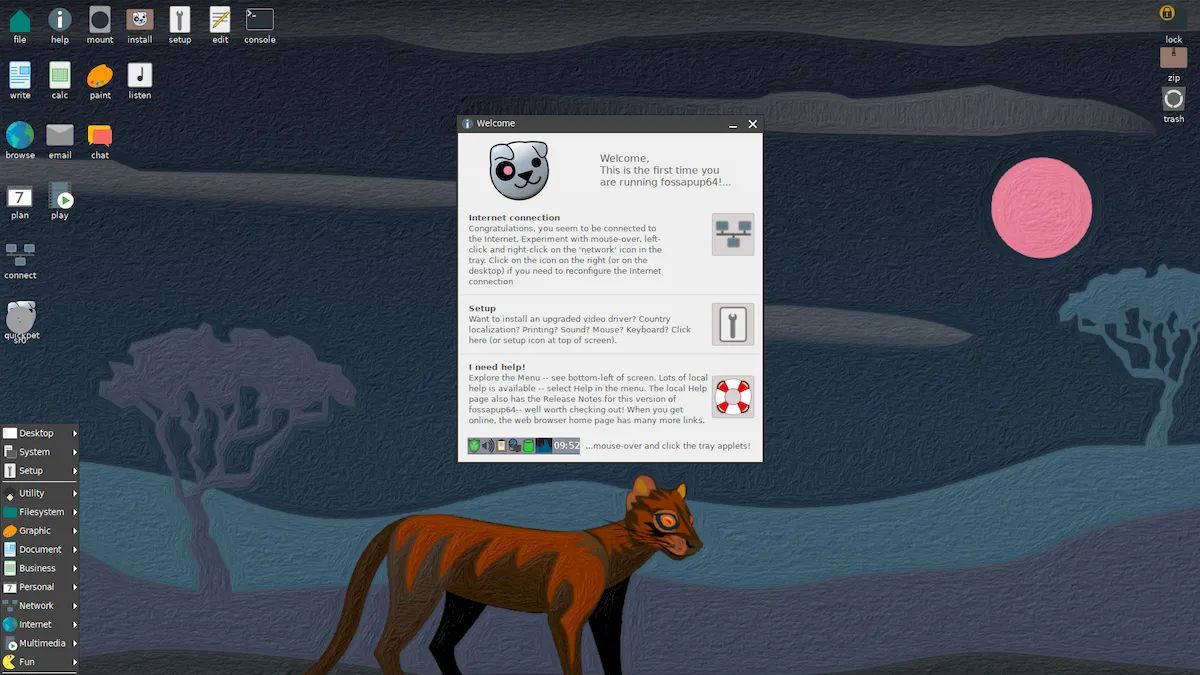The width and height of the screenshot is (1200, 675).
Task: Mute audio via the speaker tray applet
Action: click(487, 445)
